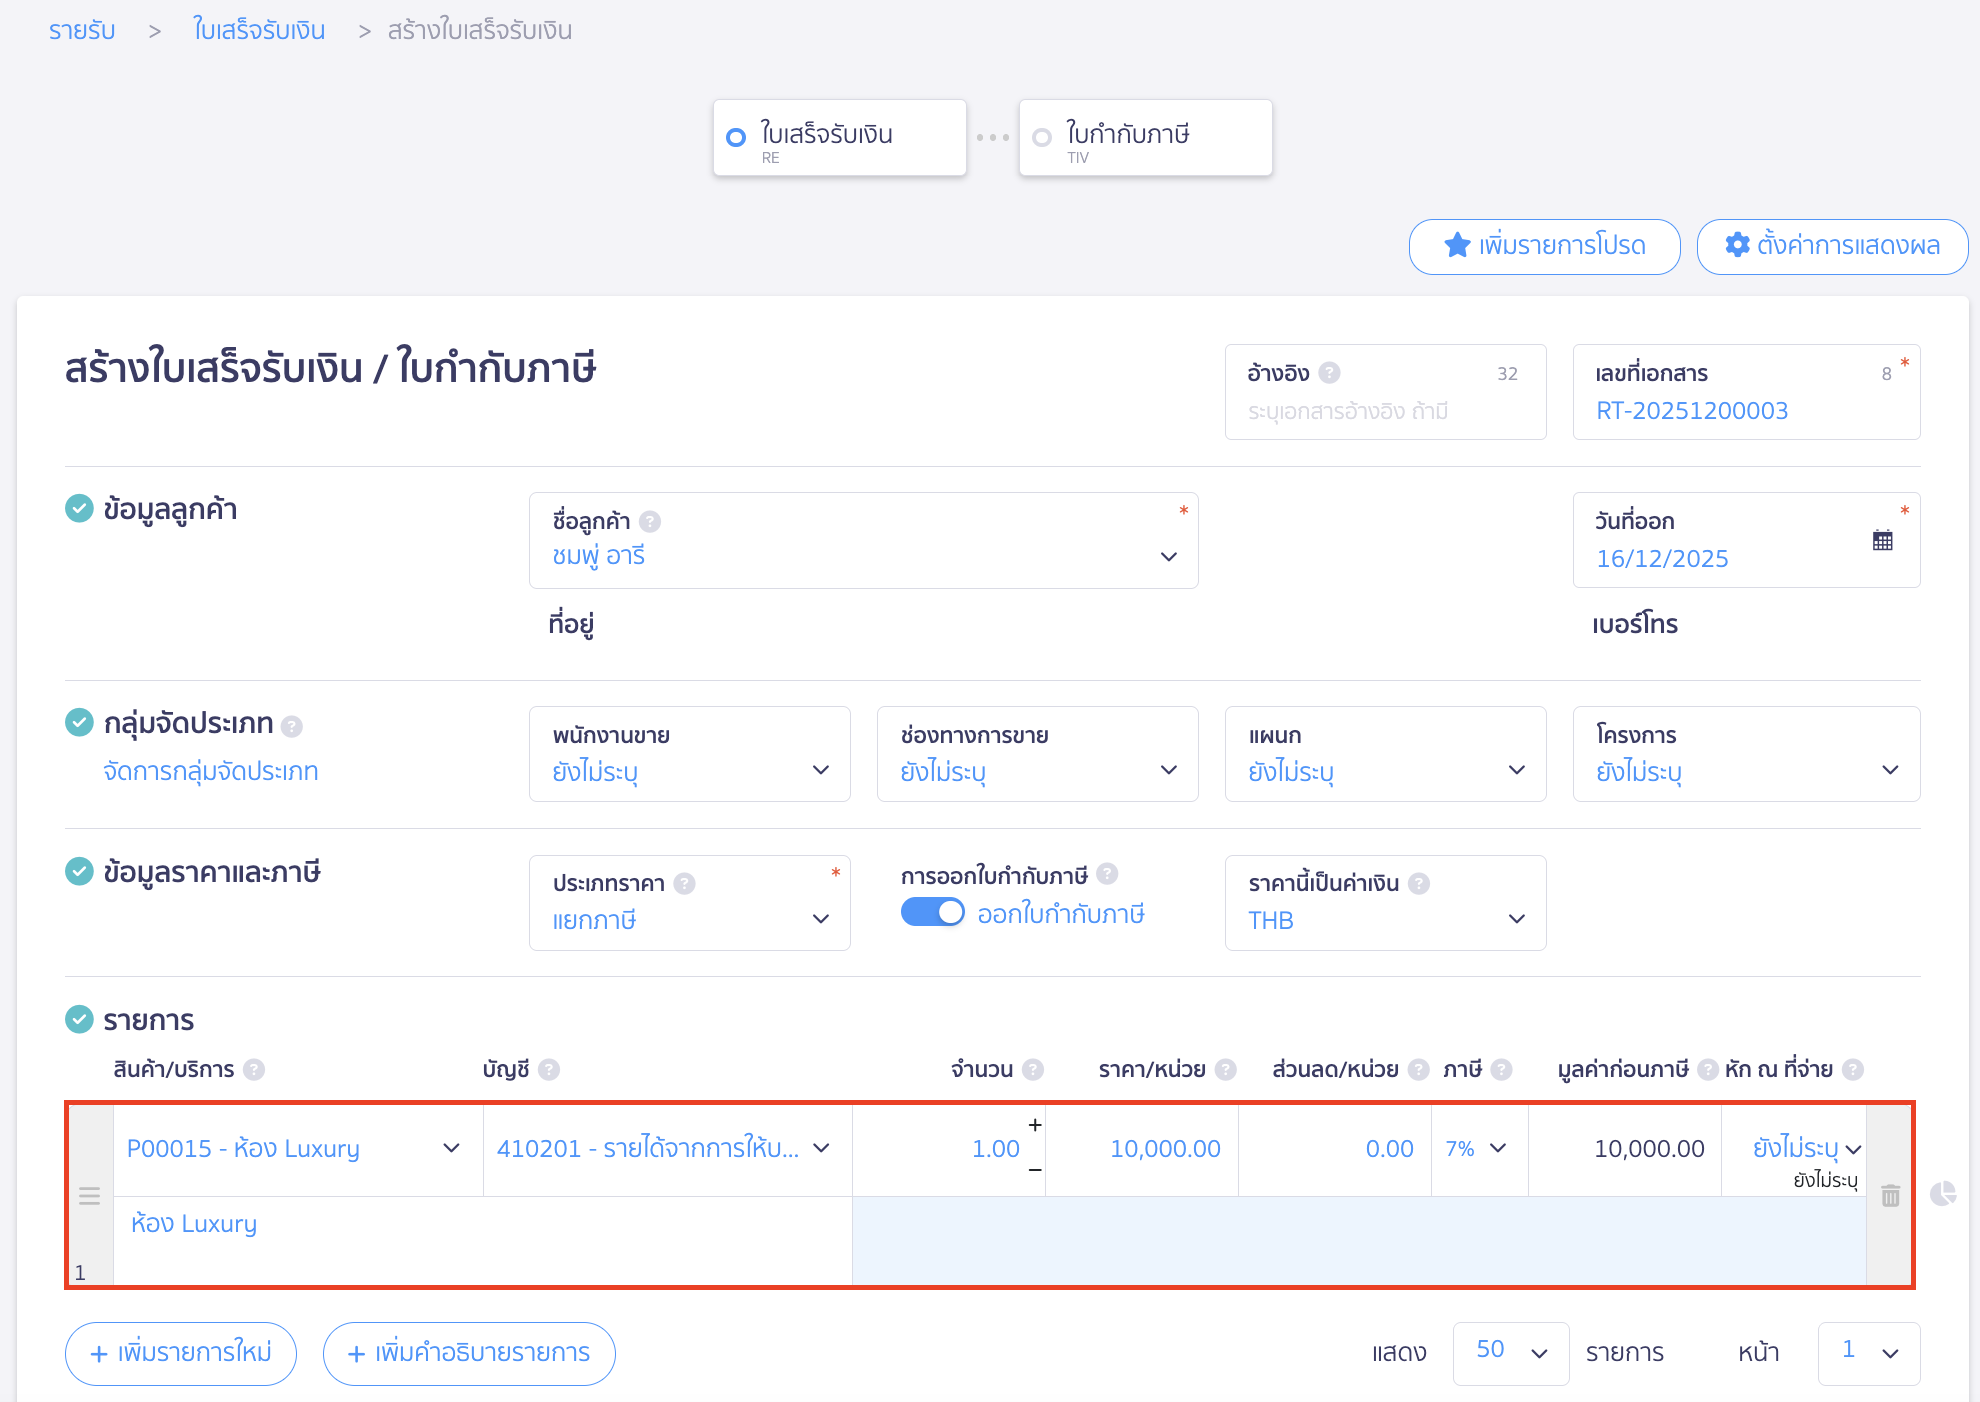Select the ใบเสร็จรับเงิน RE radio option
The height and width of the screenshot is (1402, 1980).
pyautogui.click(x=737, y=138)
